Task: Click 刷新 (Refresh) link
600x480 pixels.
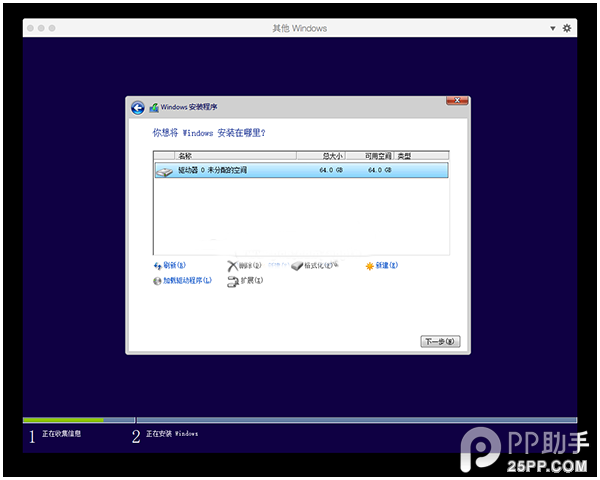Action: click(174, 265)
